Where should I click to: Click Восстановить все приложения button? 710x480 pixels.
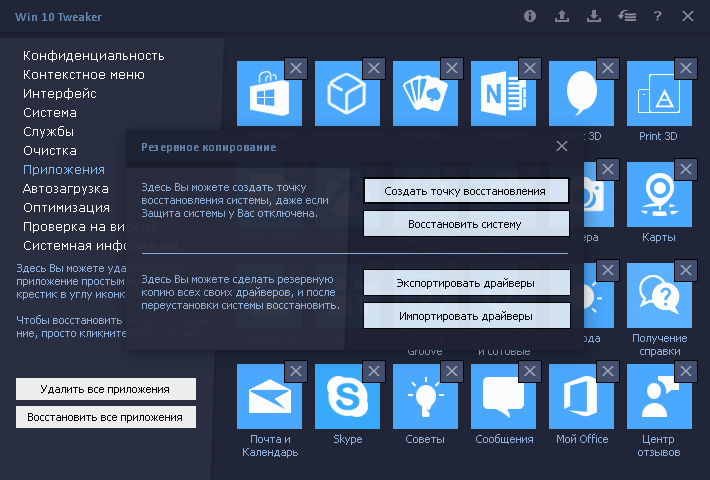106,417
